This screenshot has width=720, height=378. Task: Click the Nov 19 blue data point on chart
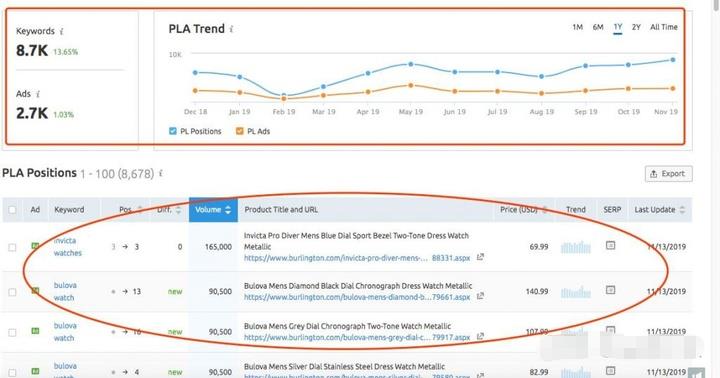click(x=673, y=60)
